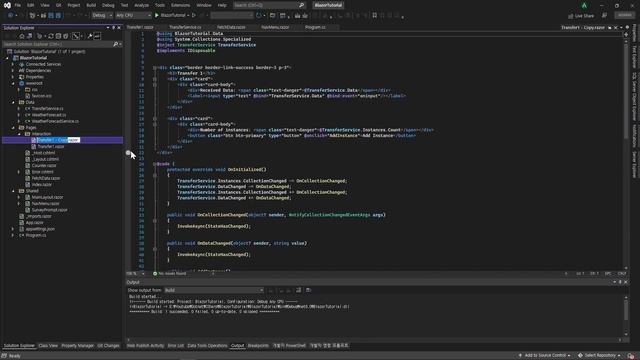Open the Show output from Build dropdown
Viewport: 640px width, 360px height.
coord(213,290)
